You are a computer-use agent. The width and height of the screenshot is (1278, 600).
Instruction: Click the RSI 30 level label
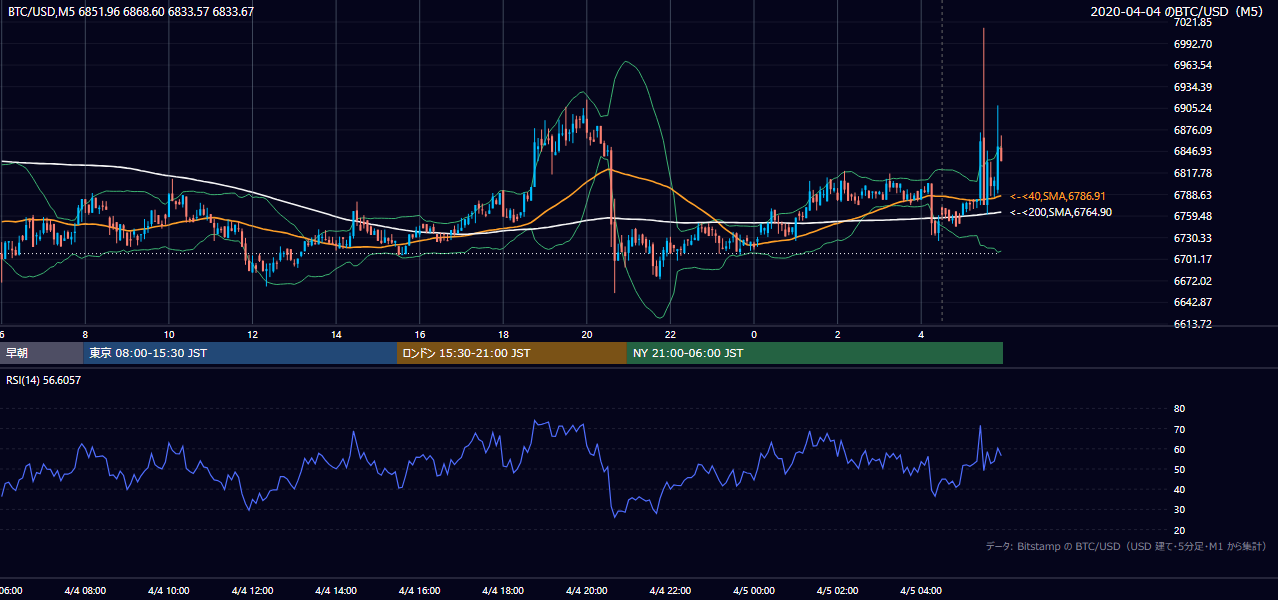click(1179, 510)
